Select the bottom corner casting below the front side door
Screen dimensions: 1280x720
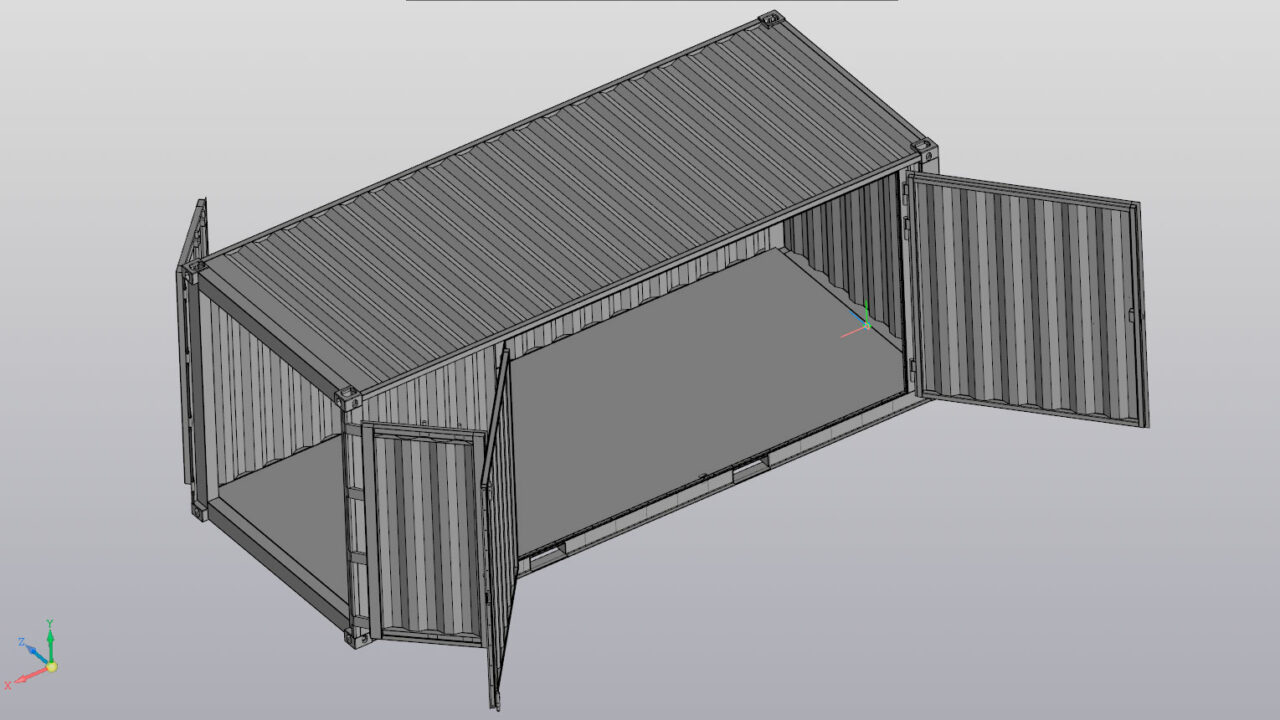pos(357,636)
